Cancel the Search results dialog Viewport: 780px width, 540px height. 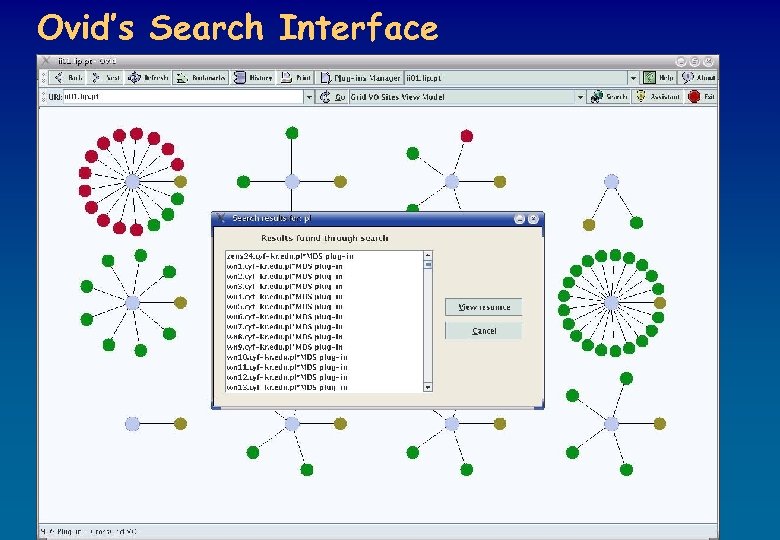[x=484, y=331]
